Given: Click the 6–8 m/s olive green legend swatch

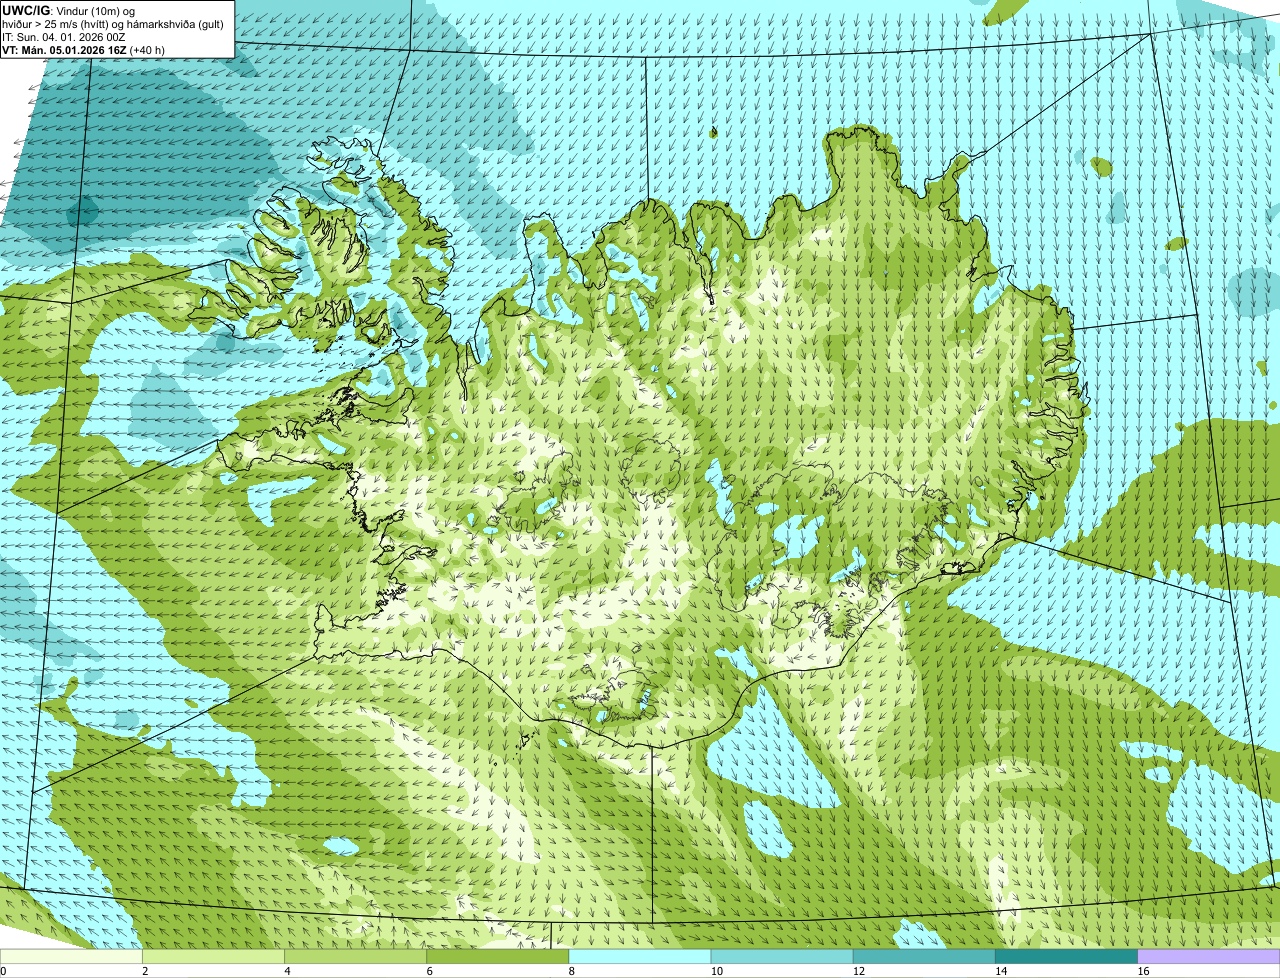Looking at the screenshot, I should (x=498, y=956).
